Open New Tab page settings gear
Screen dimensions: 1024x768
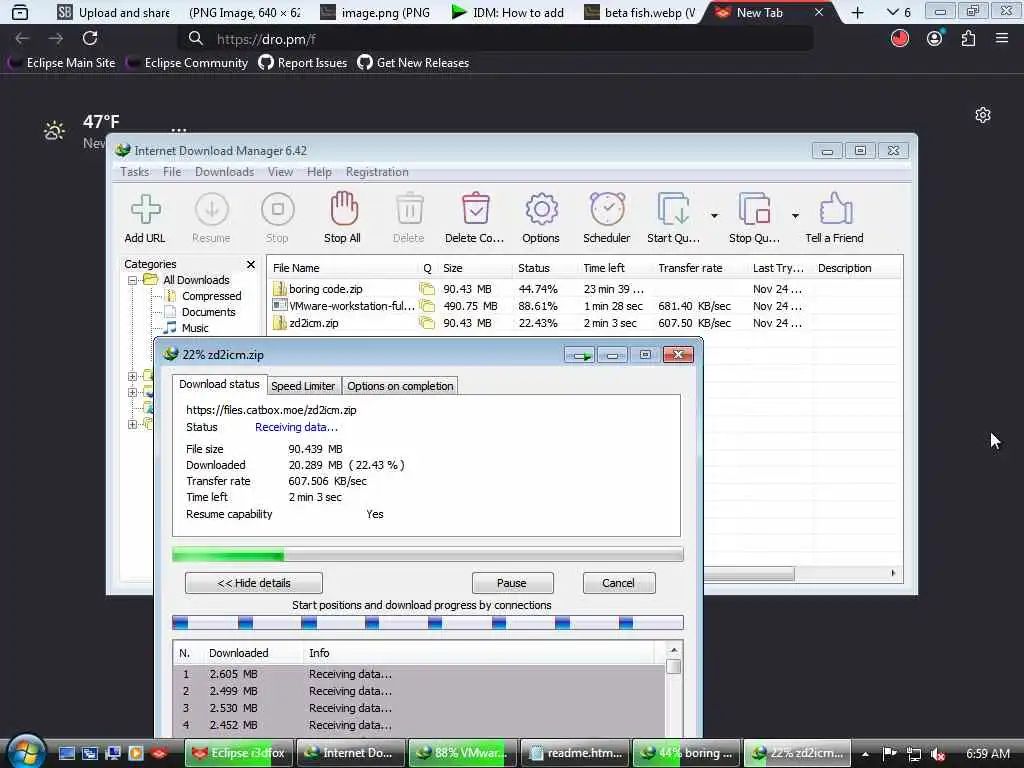click(983, 116)
